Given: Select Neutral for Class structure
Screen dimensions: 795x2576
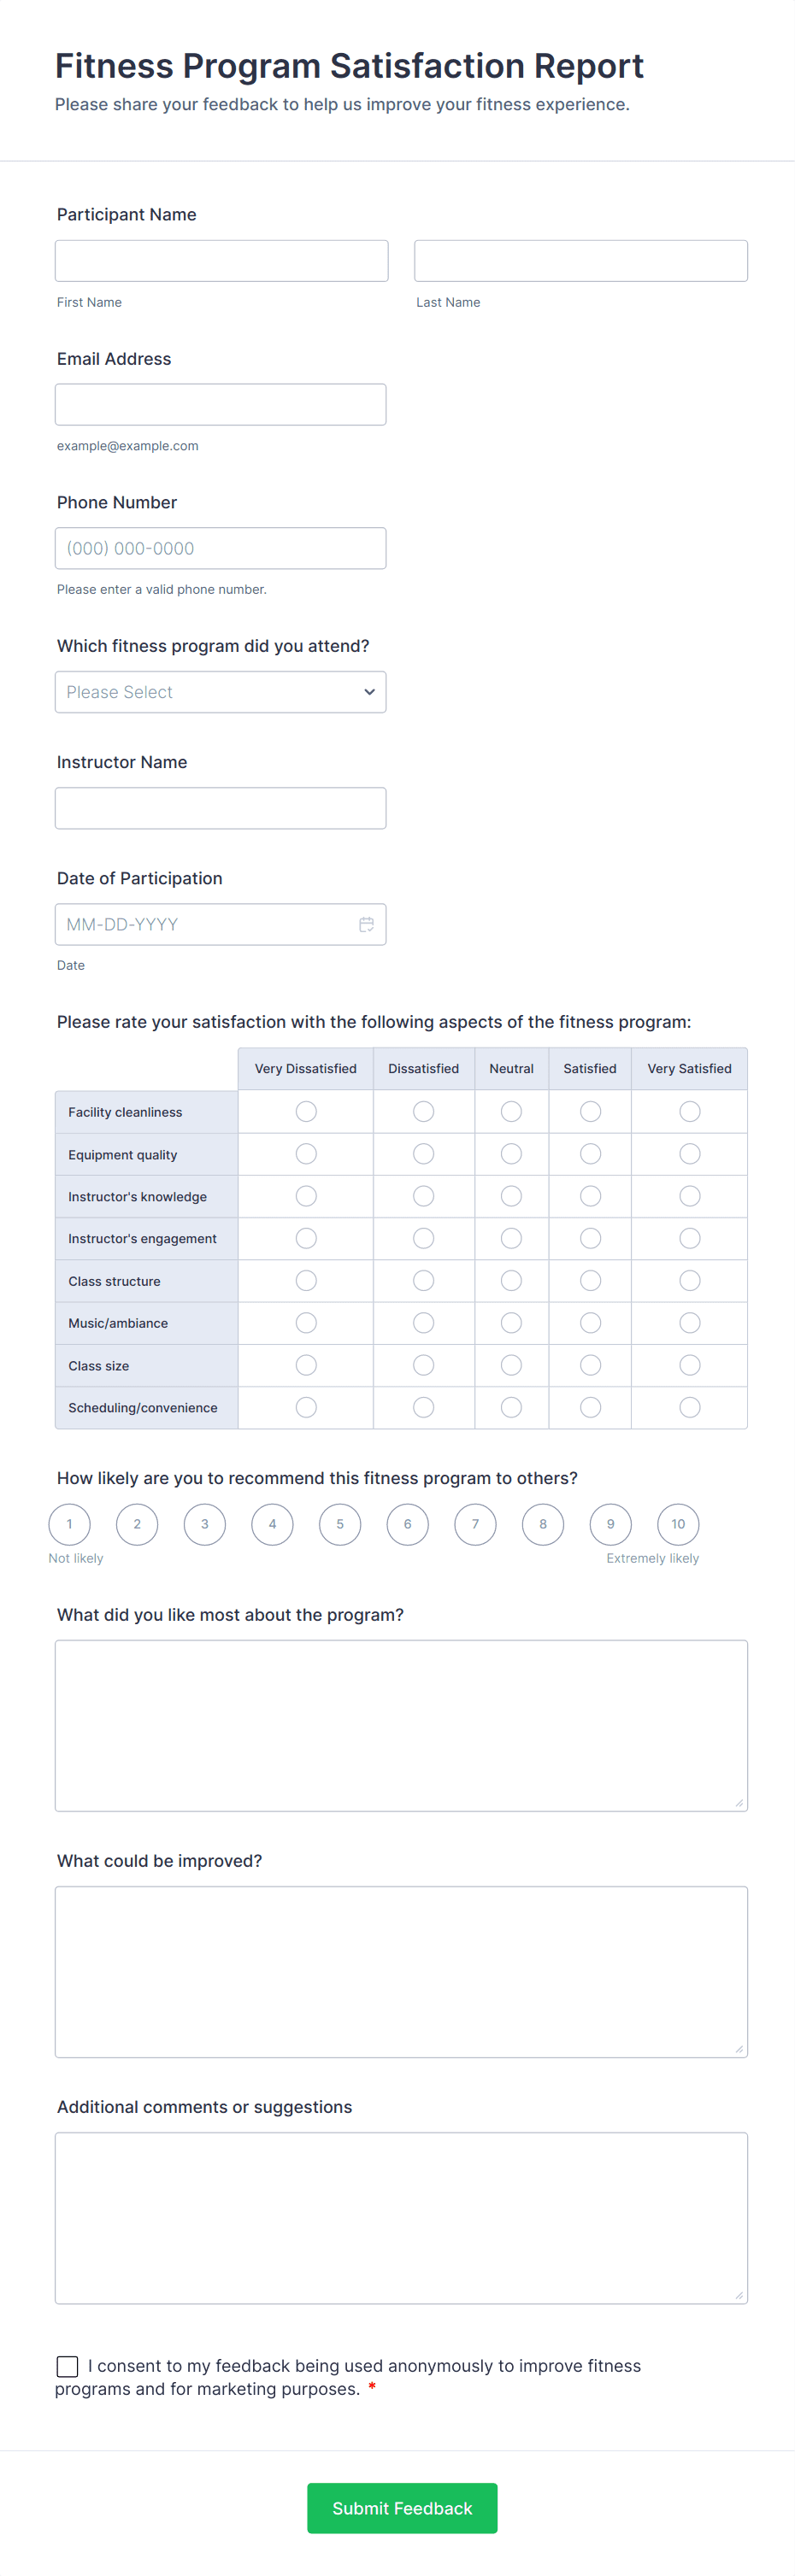Looking at the screenshot, I should point(511,1280).
